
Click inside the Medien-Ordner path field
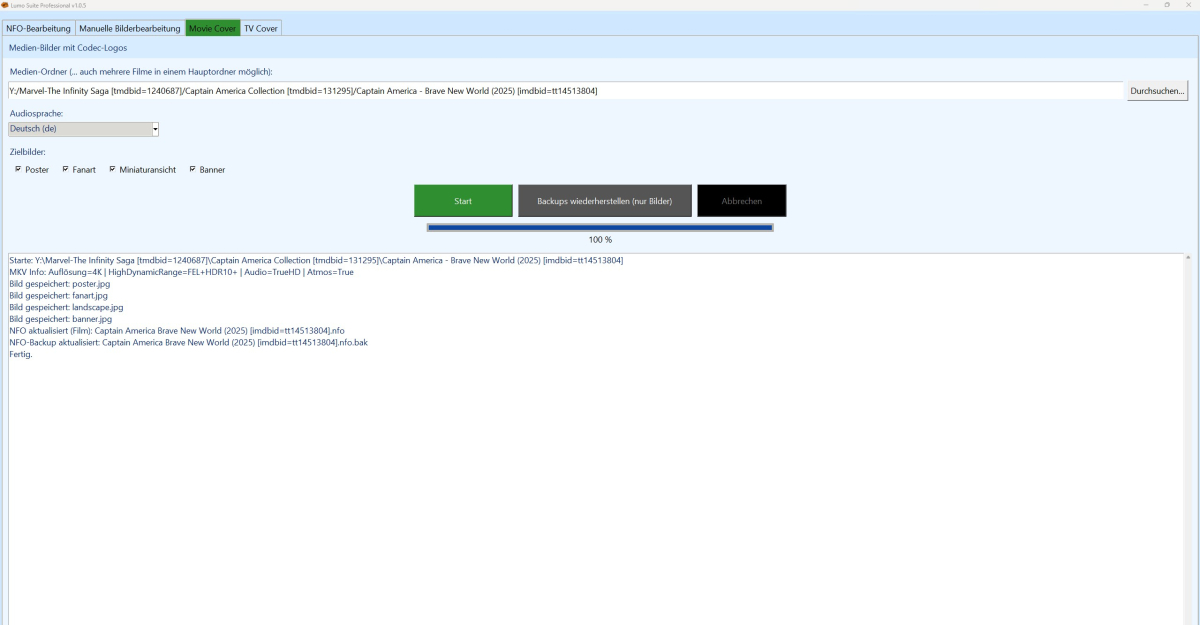click(x=500, y=89)
